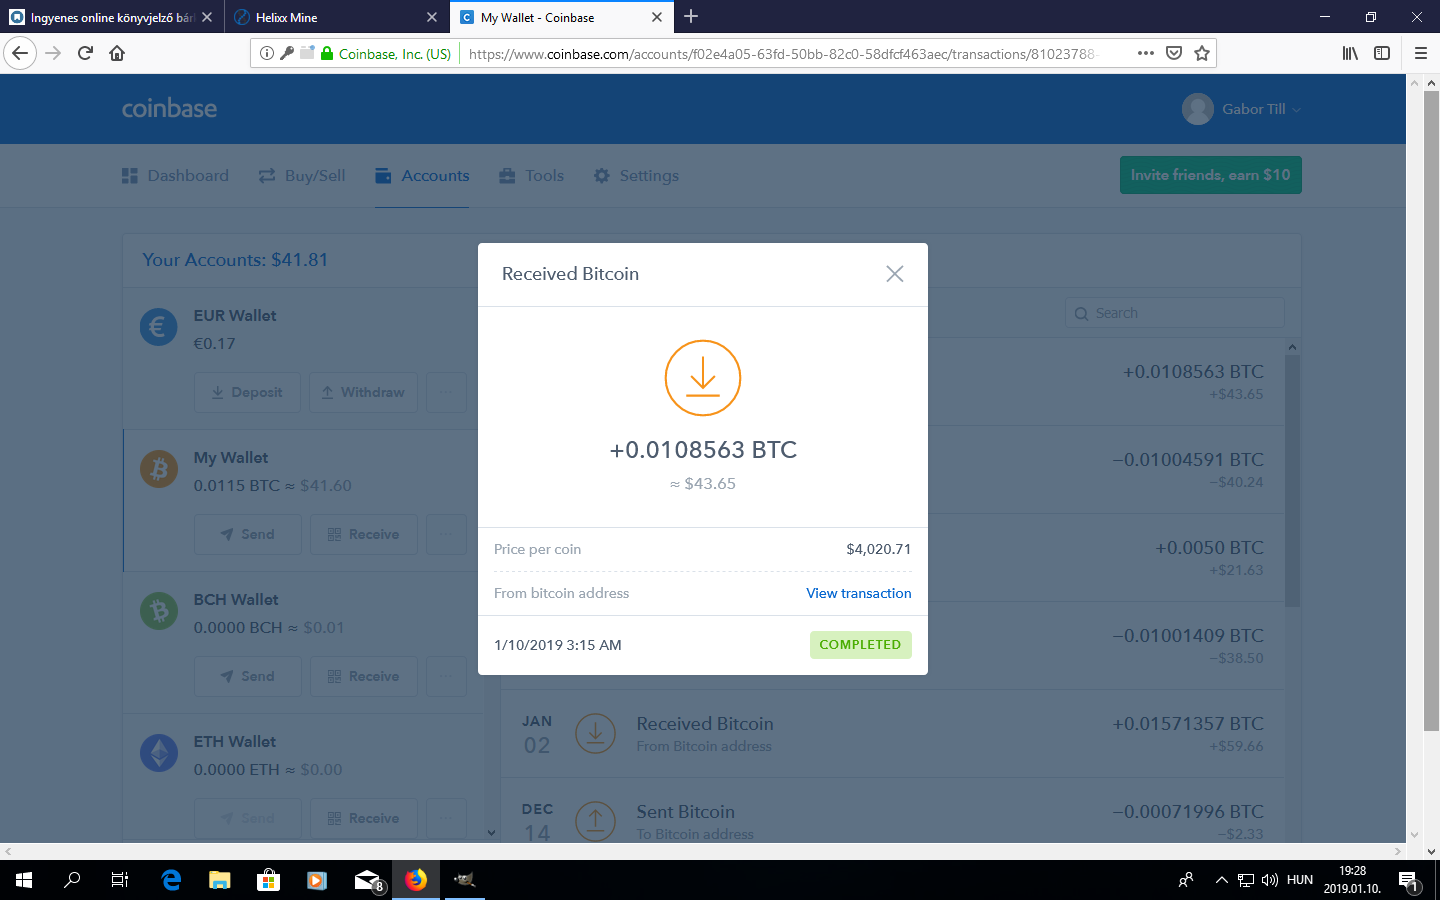
Task: Click the transaction list scrollbar
Action: coord(1292,480)
